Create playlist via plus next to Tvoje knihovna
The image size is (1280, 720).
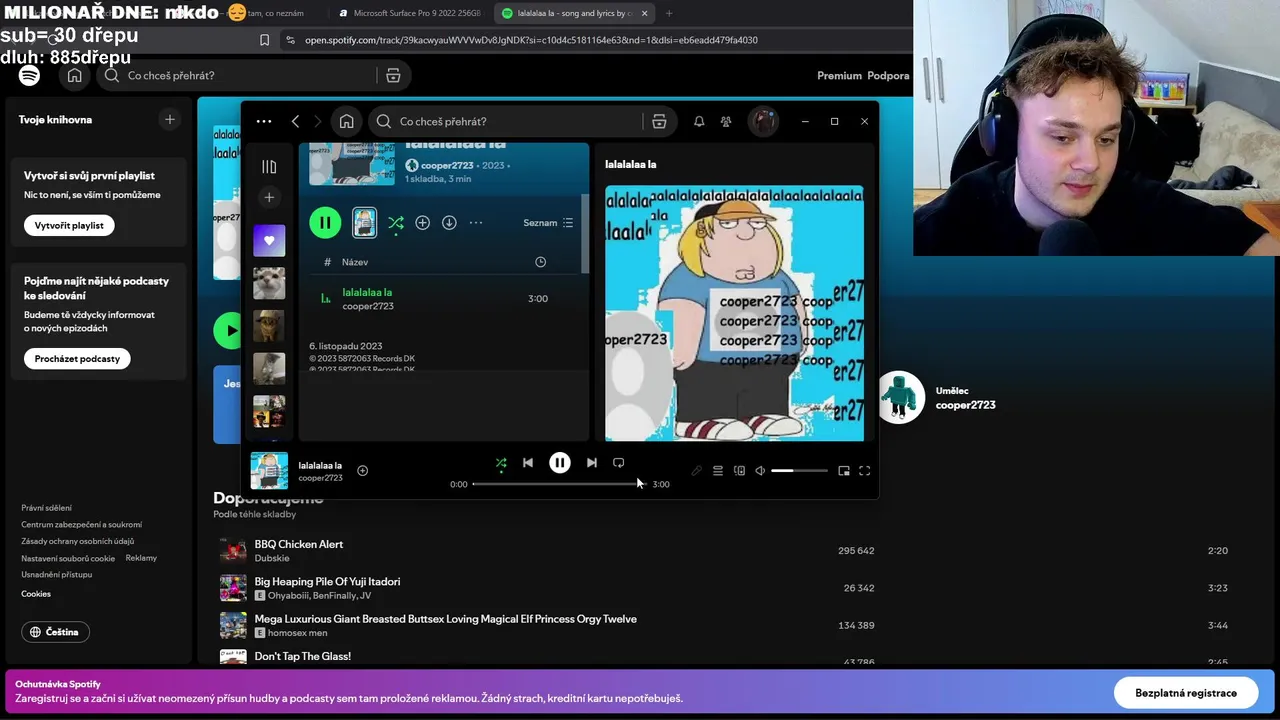[x=169, y=120]
